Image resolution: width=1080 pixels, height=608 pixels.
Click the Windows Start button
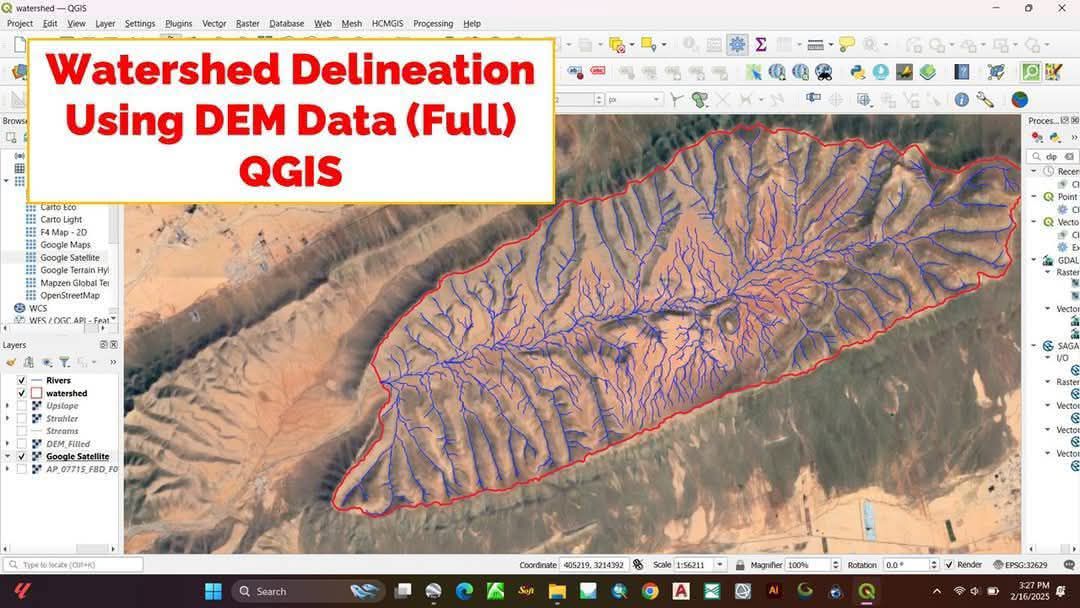click(x=214, y=591)
